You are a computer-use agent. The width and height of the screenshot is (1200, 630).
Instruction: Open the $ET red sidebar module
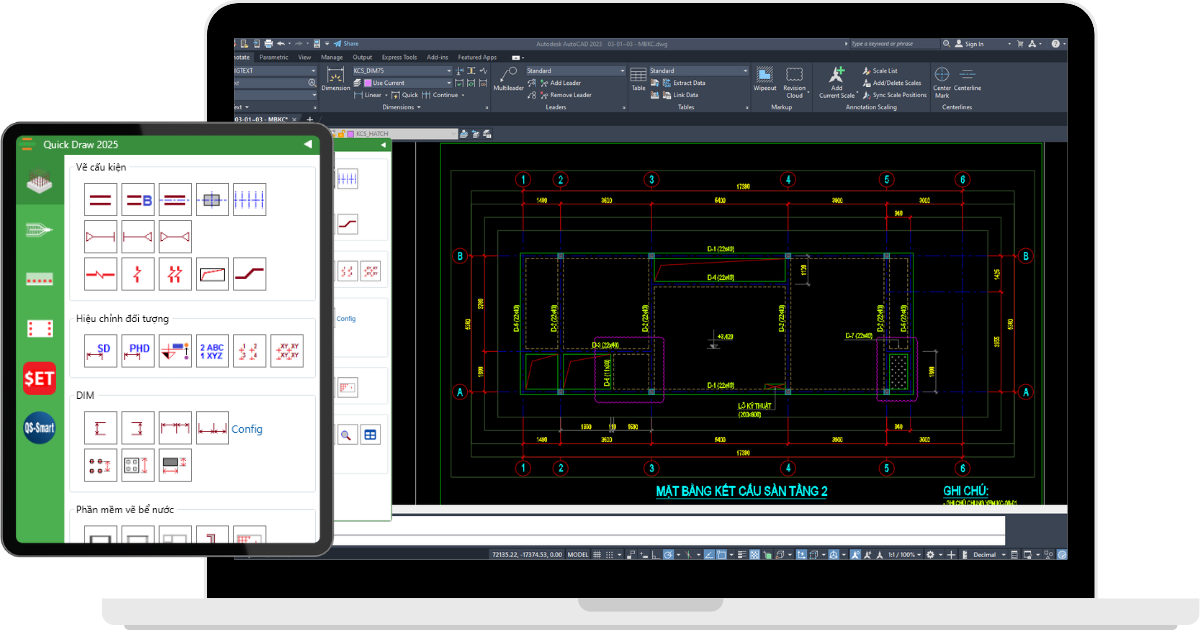pyautogui.click(x=40, y=378)
